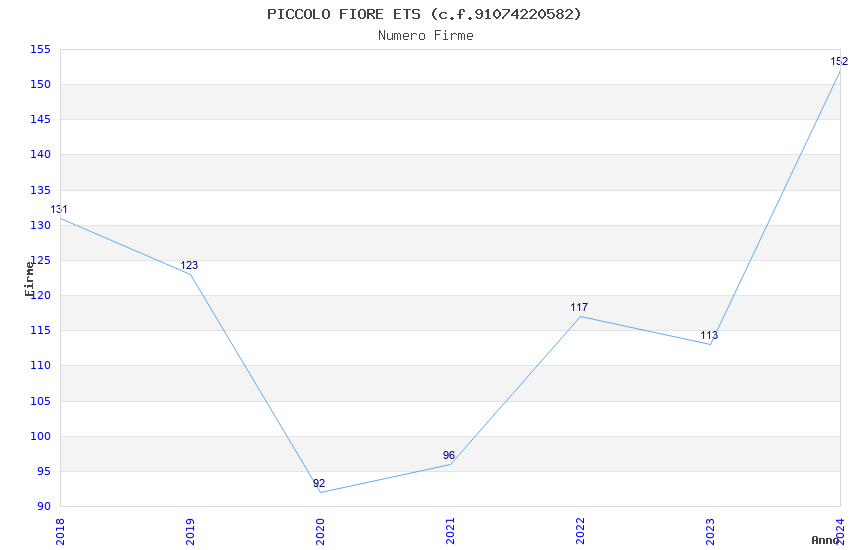The image size is (850, 550).
Task: Click the 2022 x-axis year label
Action: coord(580,530)
